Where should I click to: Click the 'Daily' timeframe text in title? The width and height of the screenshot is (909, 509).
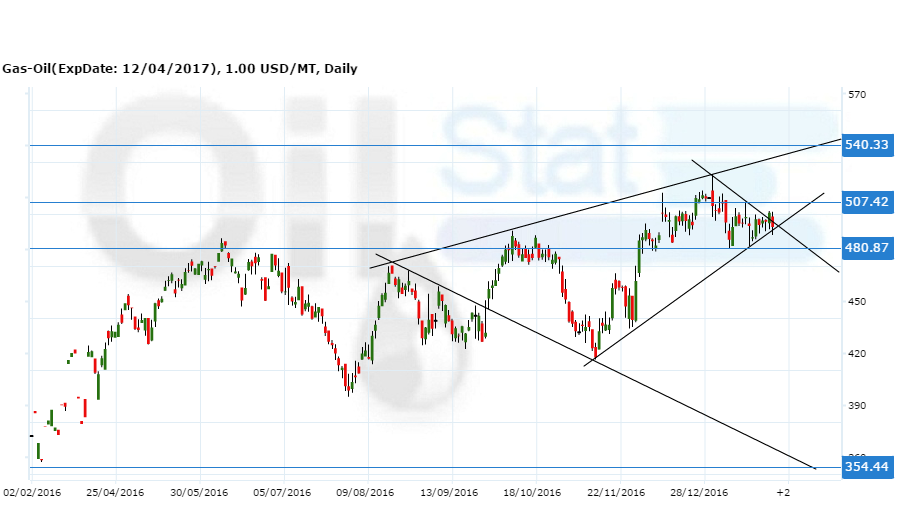click(x=340, y=69)
